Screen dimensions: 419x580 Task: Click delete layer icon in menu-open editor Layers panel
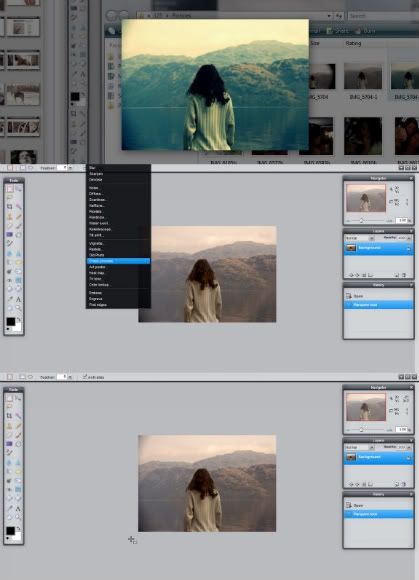pyautogui.click(x=404, y=275)
